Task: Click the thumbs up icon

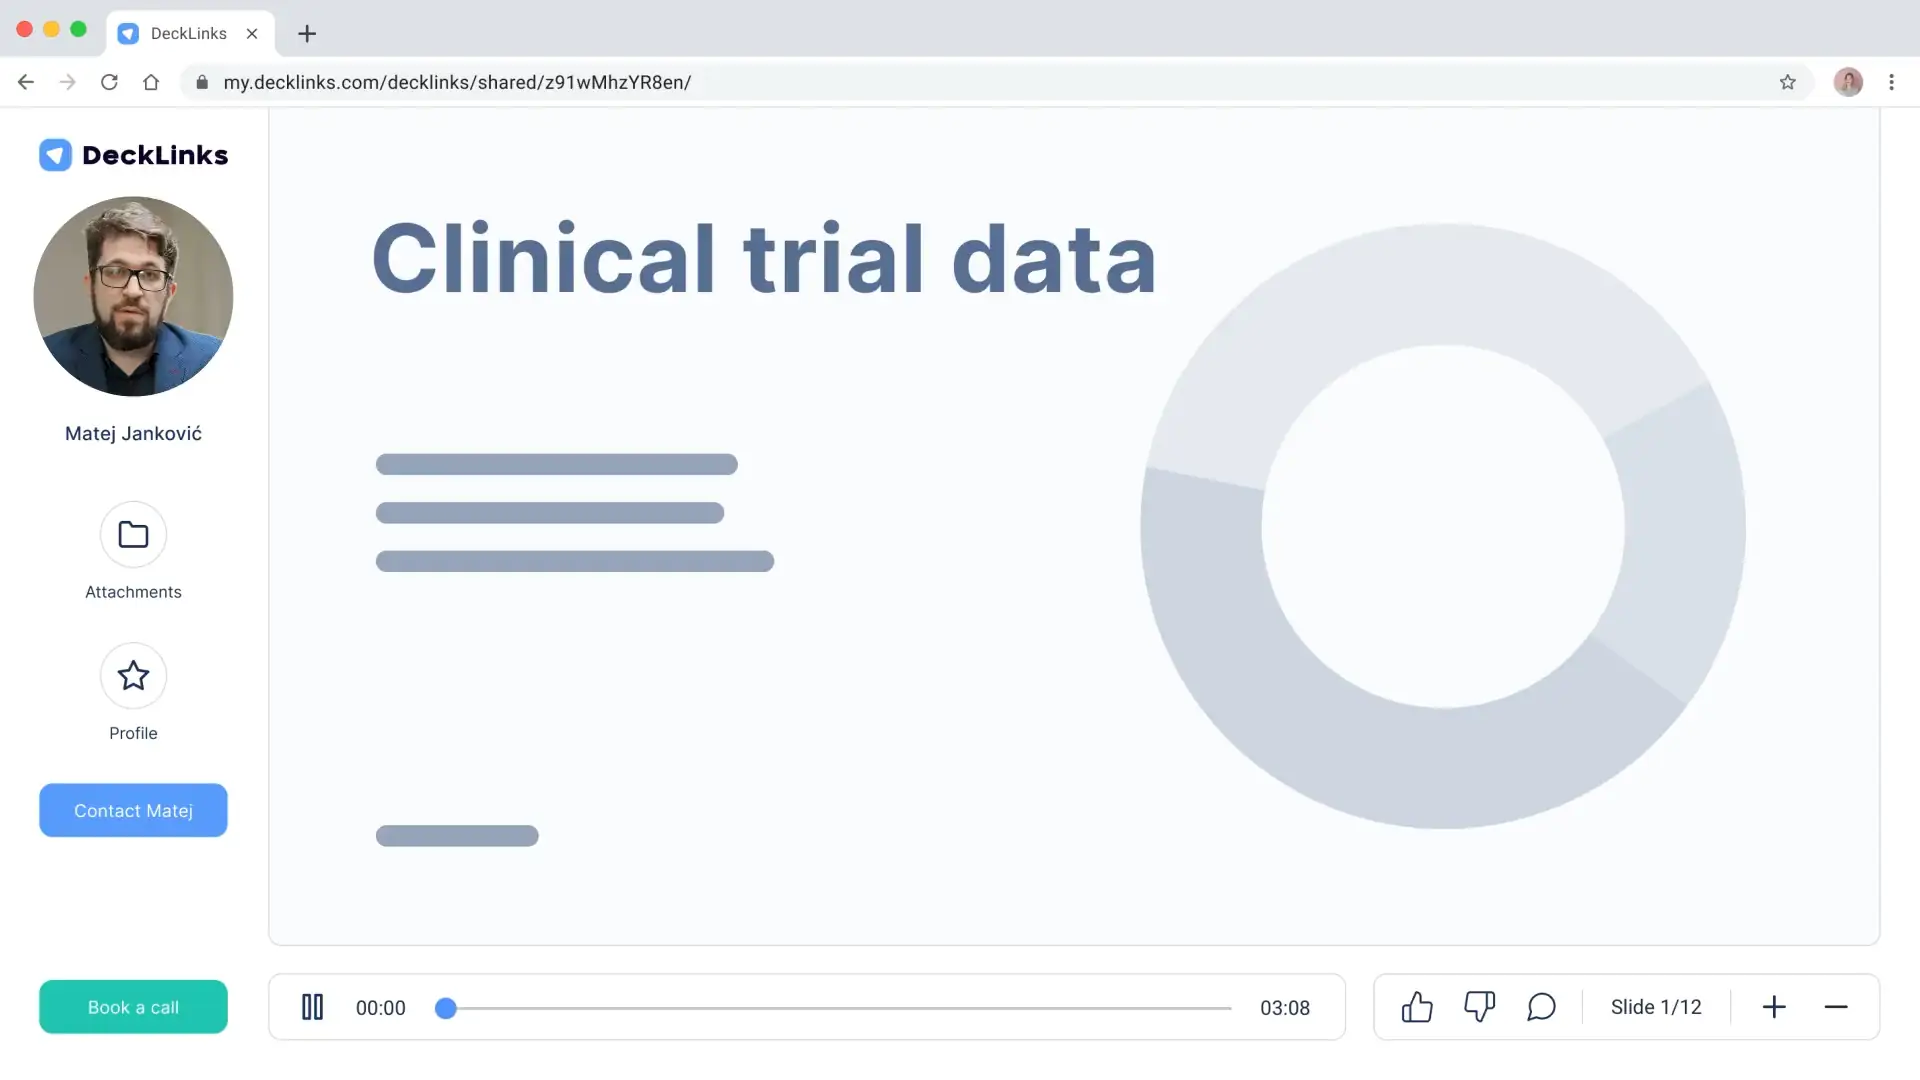Action: tap(1417, 1007)
